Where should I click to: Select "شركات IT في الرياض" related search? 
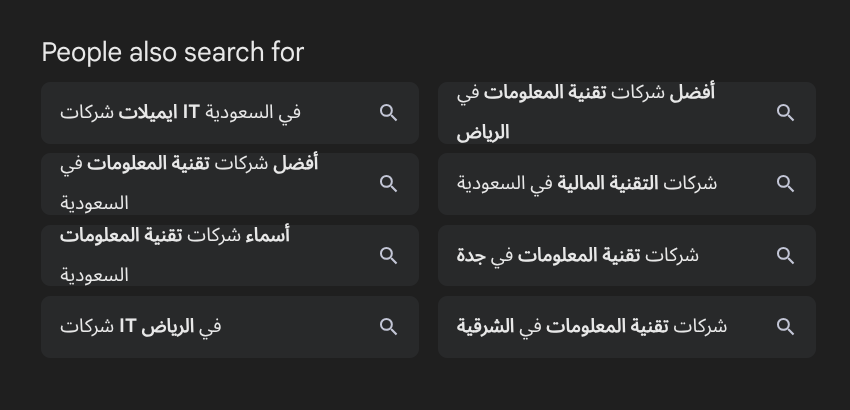140,327
